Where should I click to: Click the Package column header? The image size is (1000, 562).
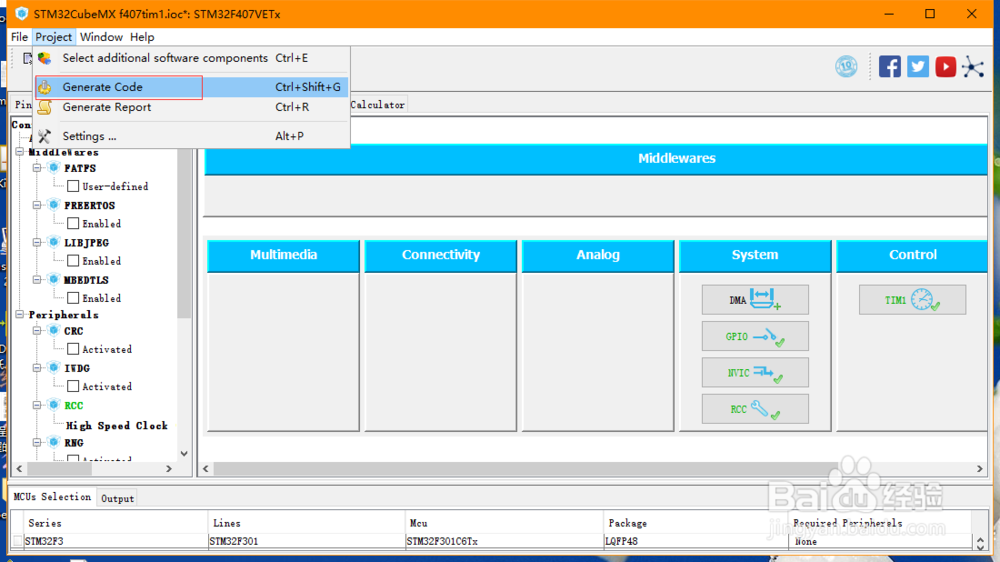(x=695, y=523)
